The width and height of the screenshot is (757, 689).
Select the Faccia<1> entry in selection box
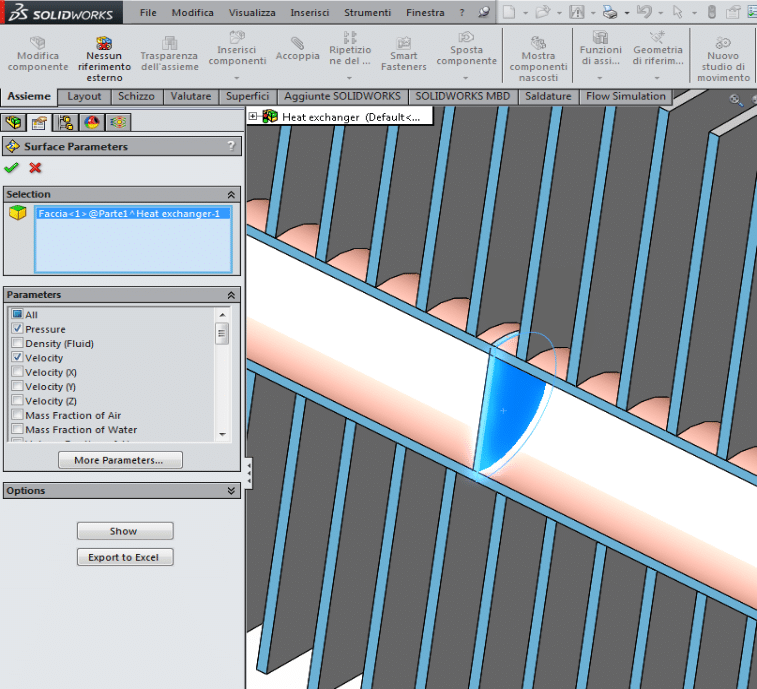point(132,213)
